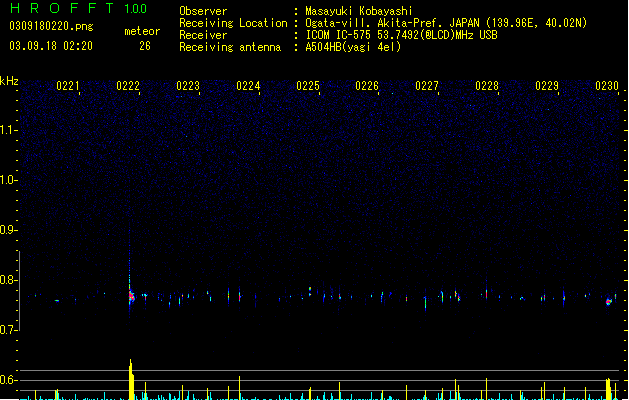
Task: Click the 0309180220.png filename text
Action: point(51,26)
